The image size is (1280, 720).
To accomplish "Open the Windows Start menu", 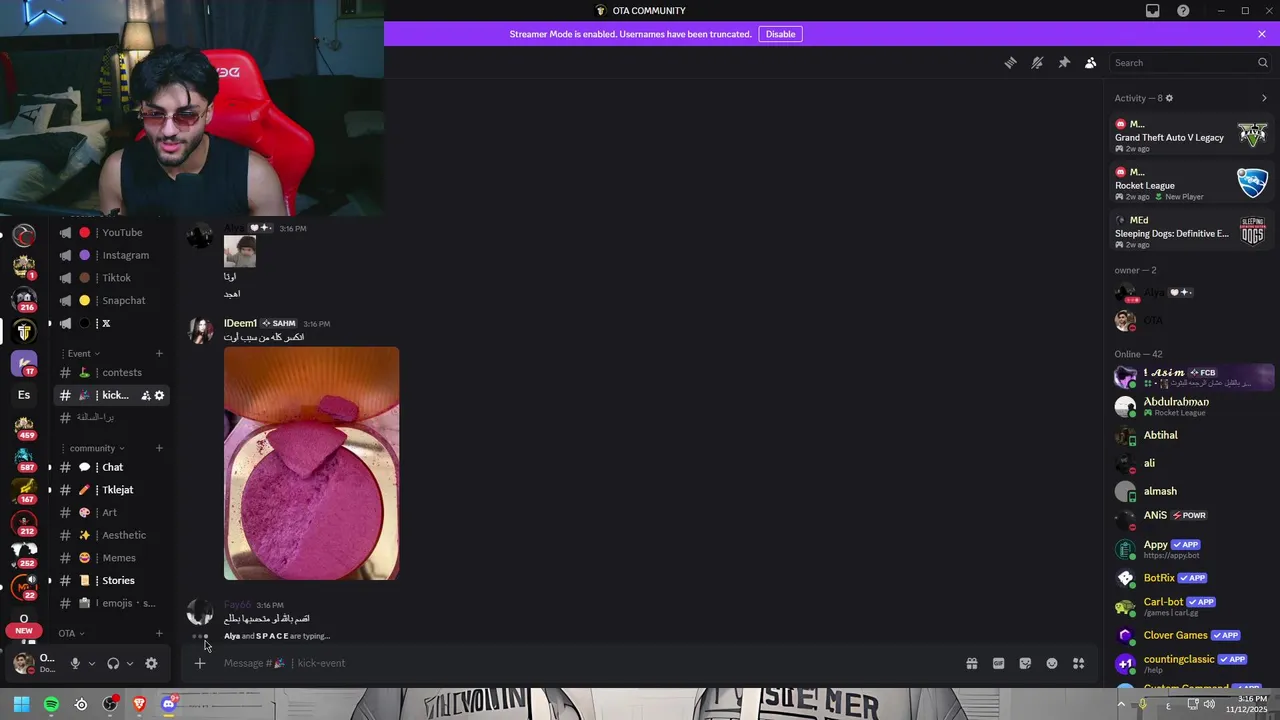I will [x=22, y=705].
